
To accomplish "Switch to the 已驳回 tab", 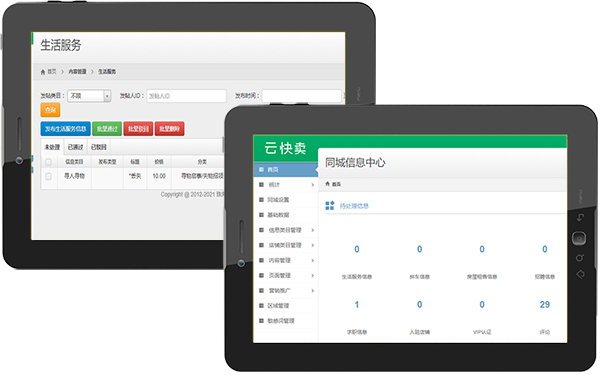I will coord(98,147).
